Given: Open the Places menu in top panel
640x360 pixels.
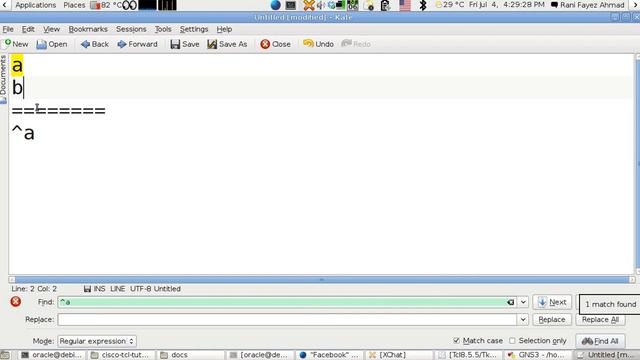Looking at the screenshot, I should 74,5.
